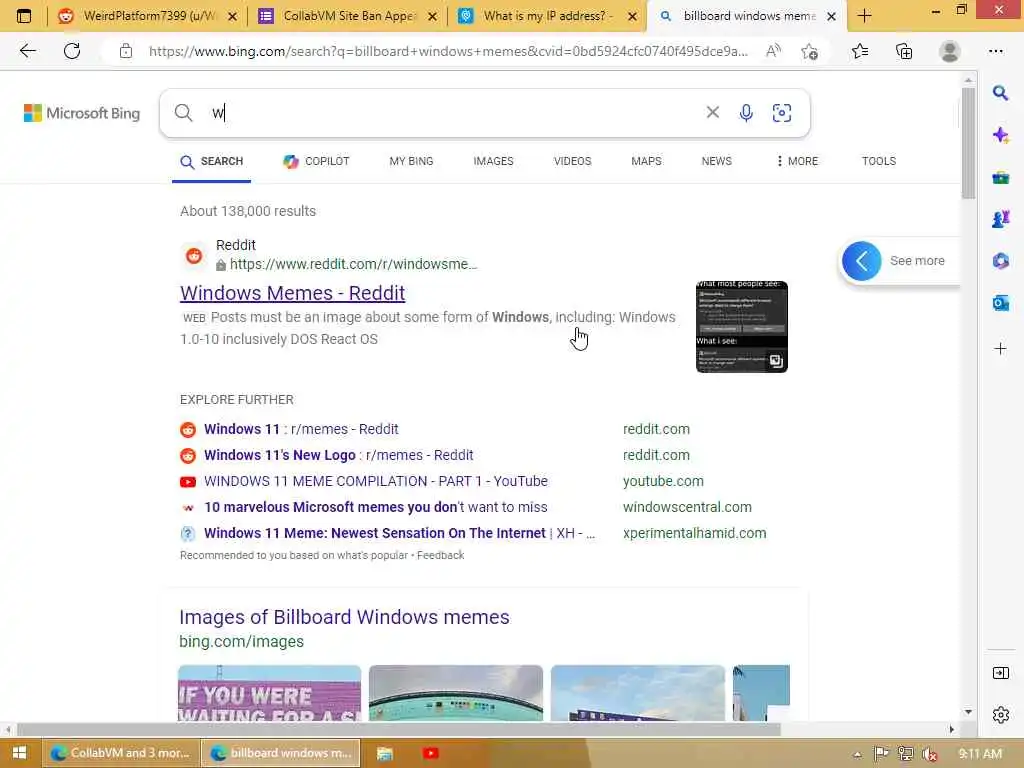Search using voice microphone
Viewport: 1024px width, 768px height.
(x=746, y=113)
